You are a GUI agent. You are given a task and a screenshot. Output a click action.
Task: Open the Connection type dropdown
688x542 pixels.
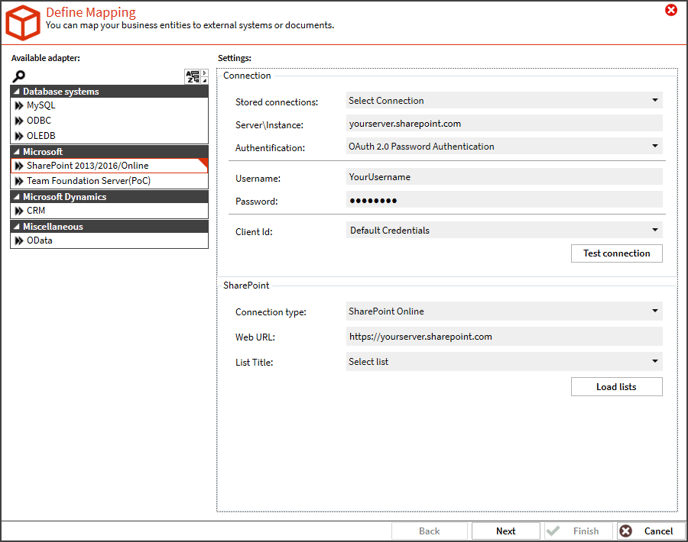click(504, 311)
